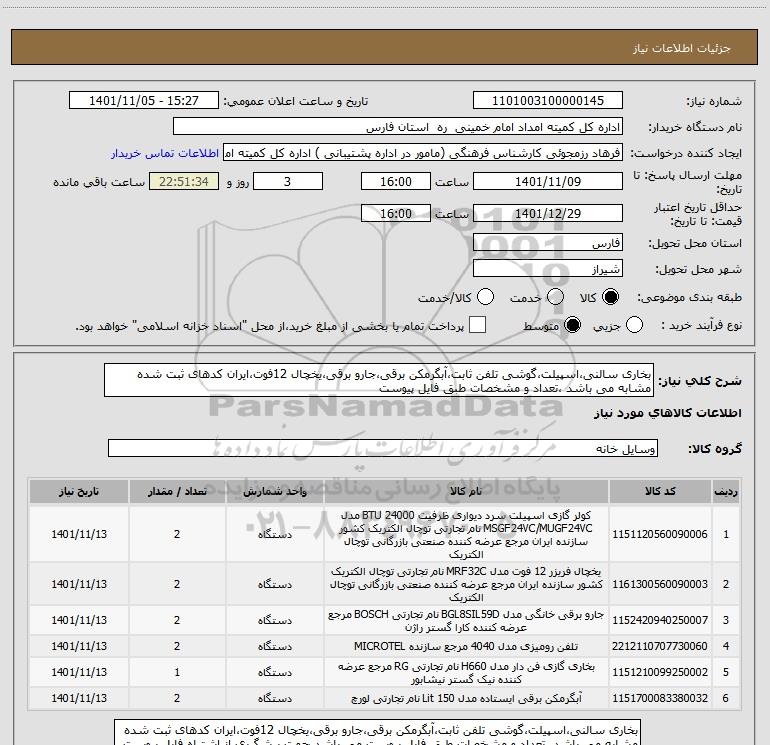Click the تاریخ نیاز column header
The width and height of the screenshot is (770, 745).
pos(79,492)
